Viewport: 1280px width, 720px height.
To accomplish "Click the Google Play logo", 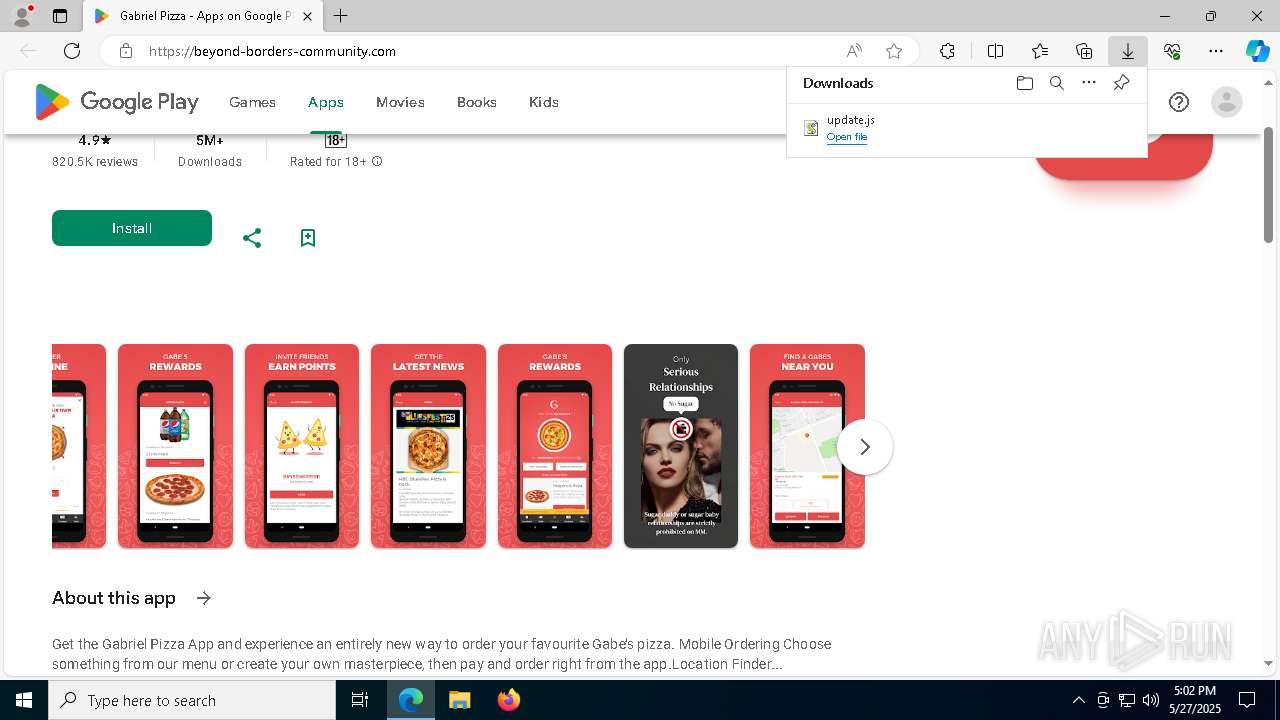I will (x=117, y=102).
